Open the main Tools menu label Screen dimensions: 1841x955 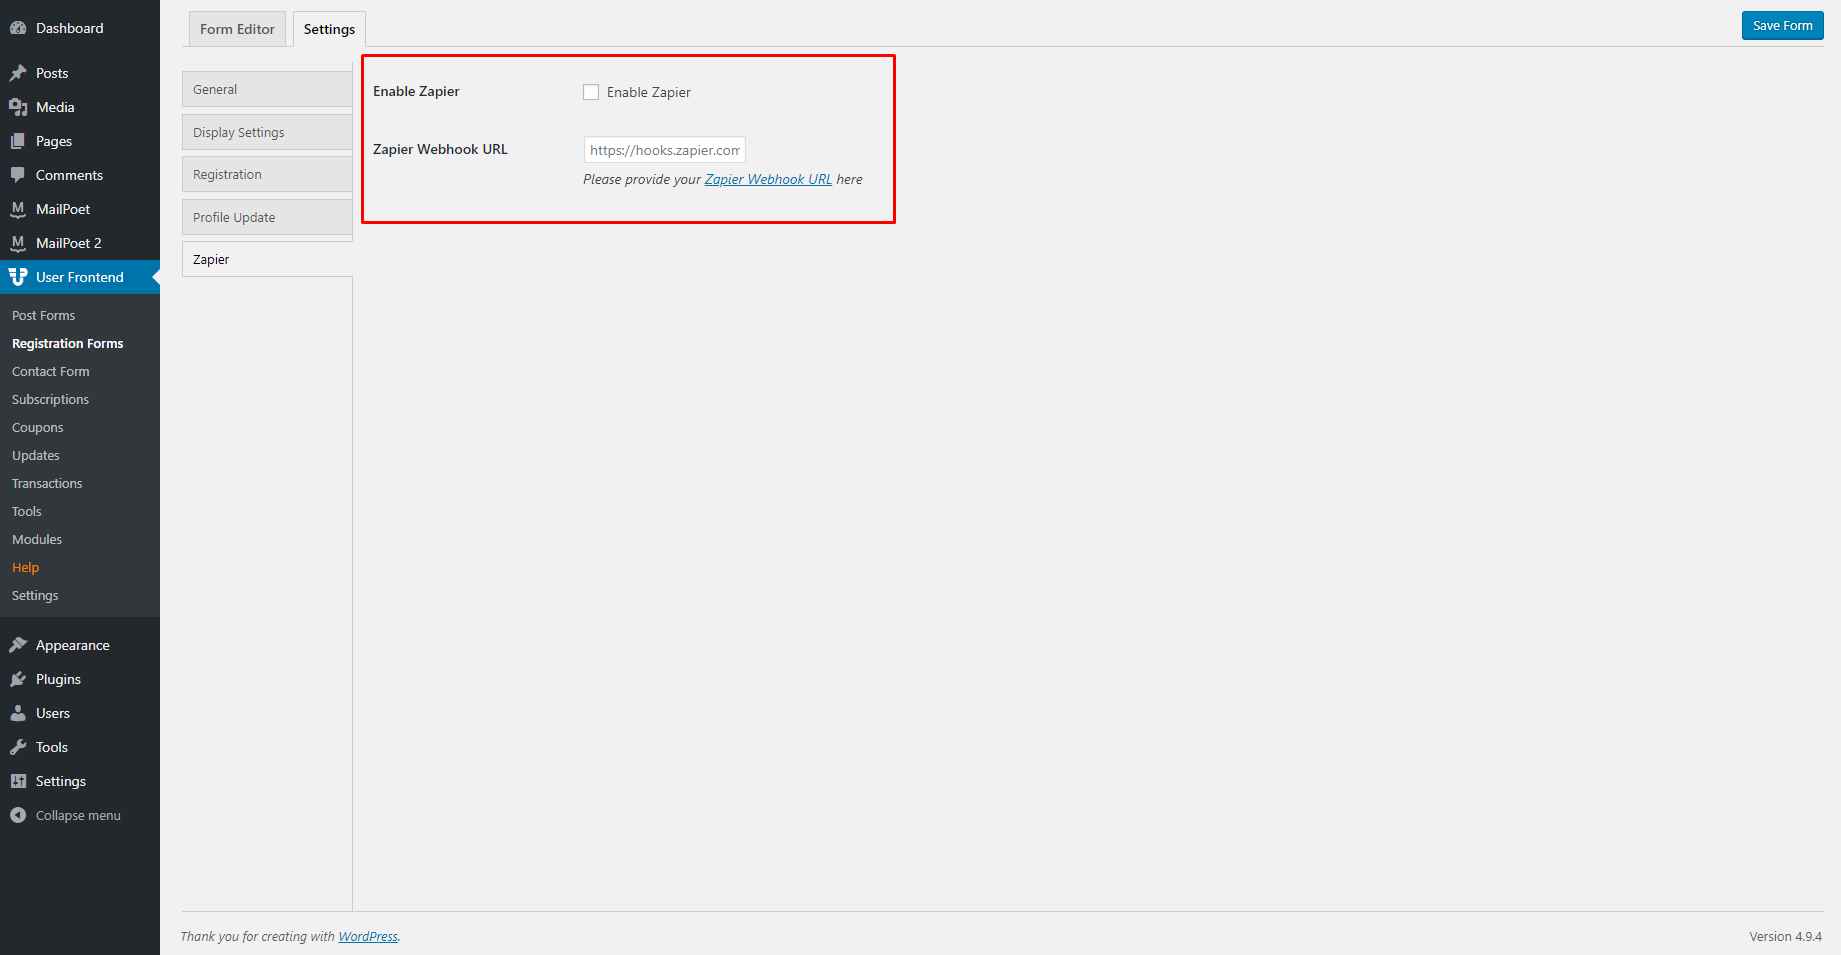52,747
